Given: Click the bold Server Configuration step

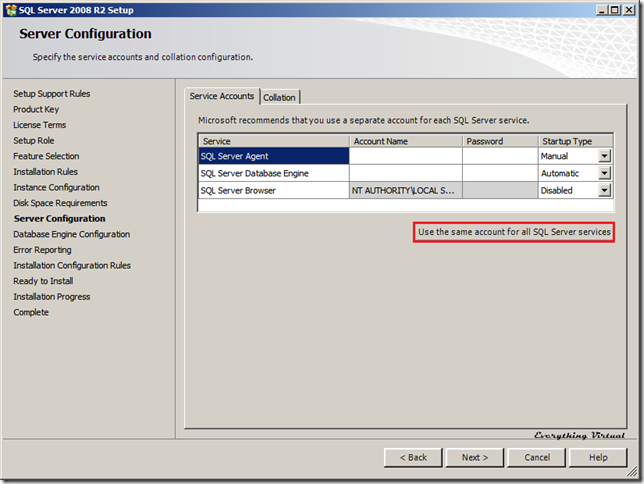Looking at the screenshot, I should [x=60, y=219].
